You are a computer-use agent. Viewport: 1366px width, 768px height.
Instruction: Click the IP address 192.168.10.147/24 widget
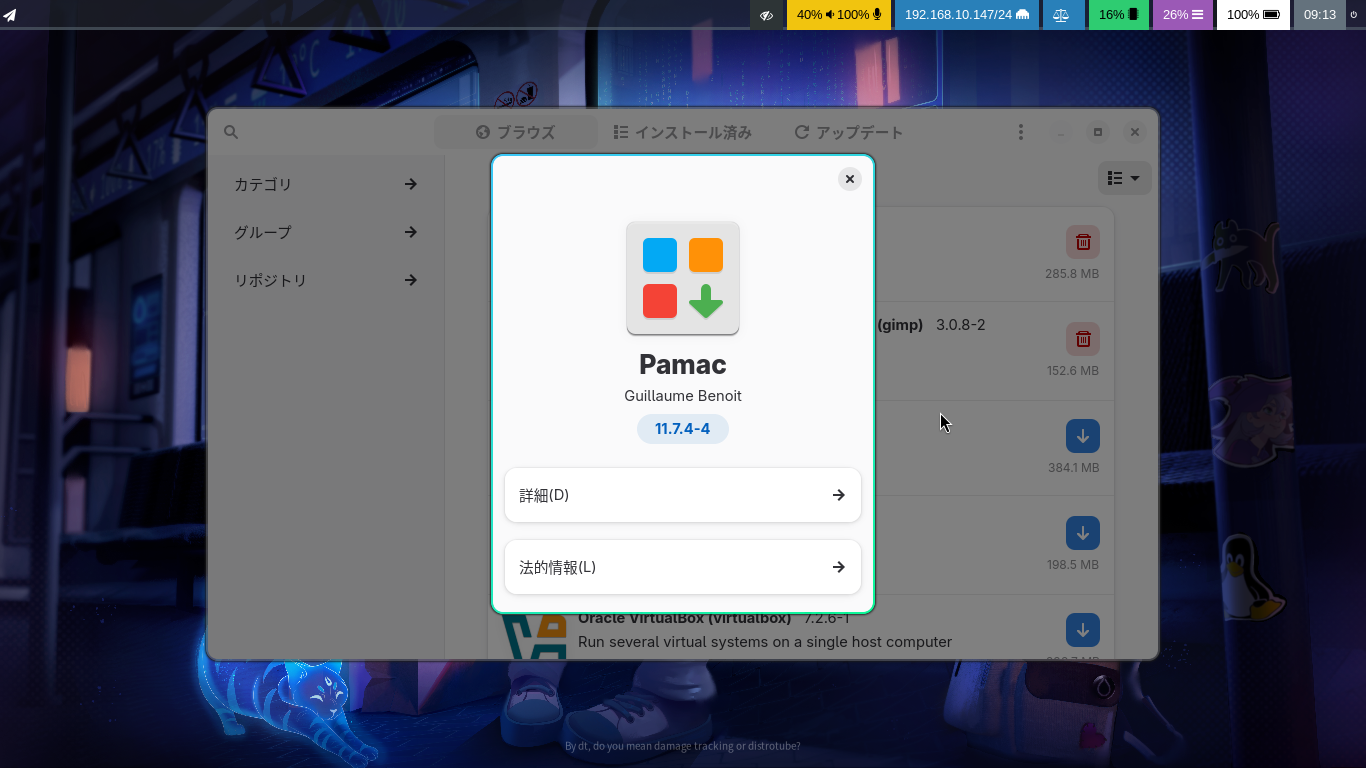(967, 15)
